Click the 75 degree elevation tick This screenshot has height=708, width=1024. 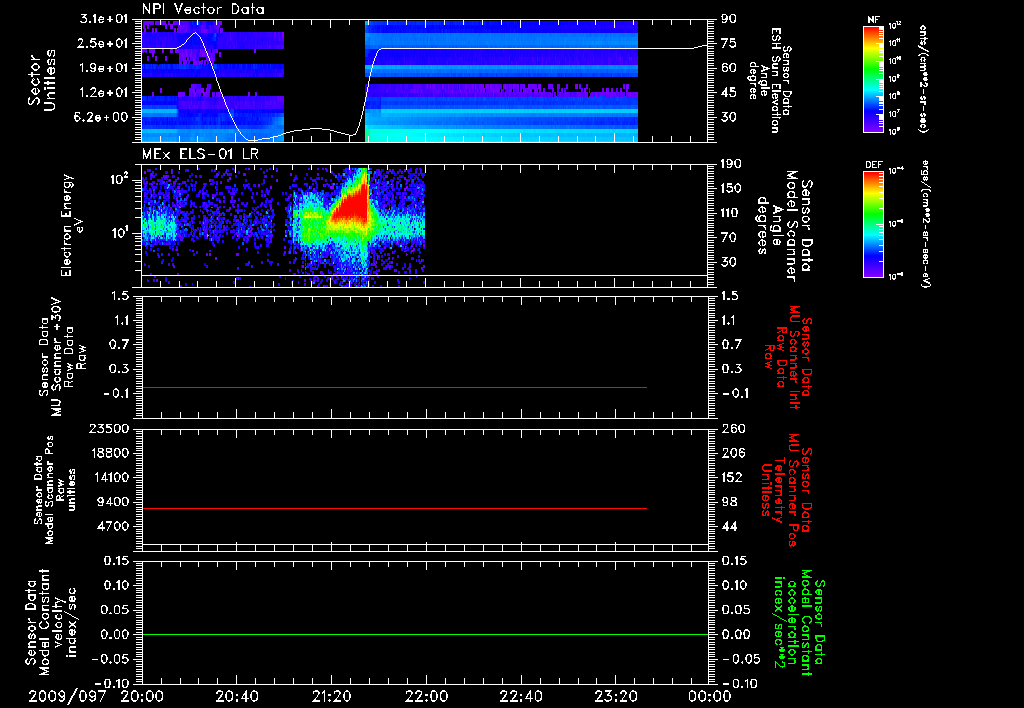pyautogui.click(x=729, y=43)
